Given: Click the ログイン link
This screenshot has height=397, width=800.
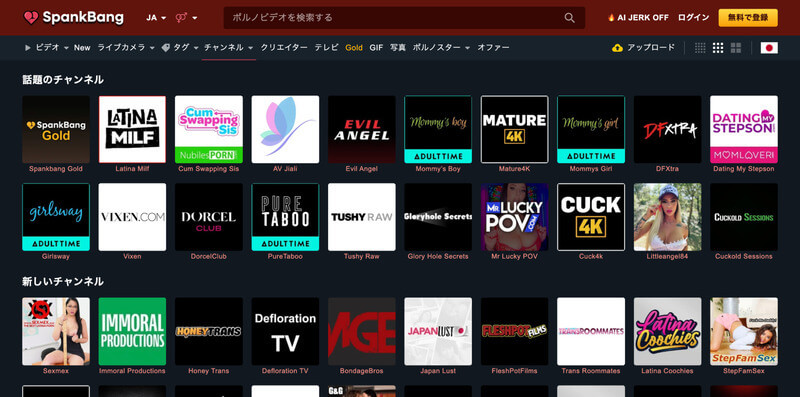Looking at the screenshot, I should click(693, 17).
